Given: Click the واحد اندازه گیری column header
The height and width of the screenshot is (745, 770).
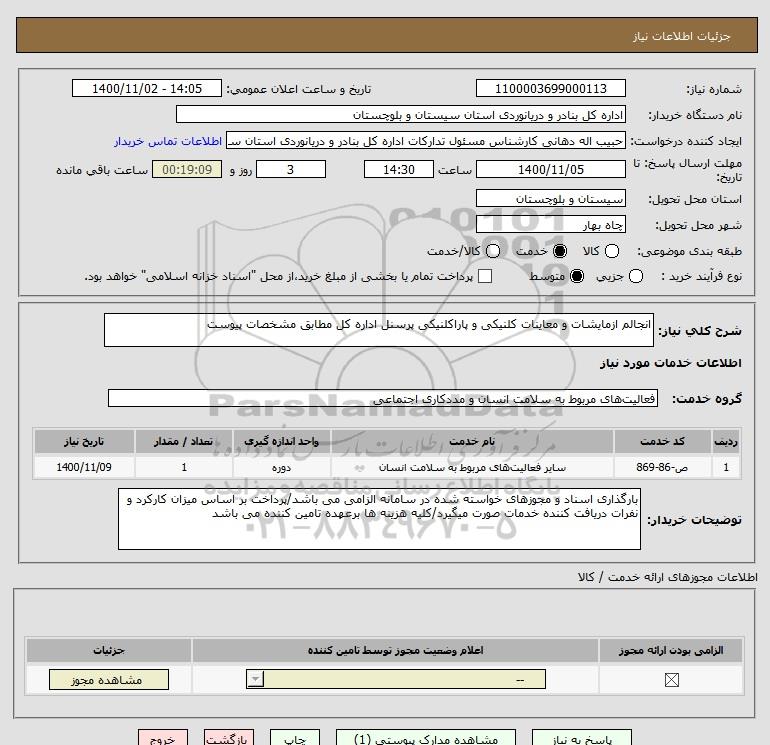Looking at the screenshot, I should (x=281, y=441).
